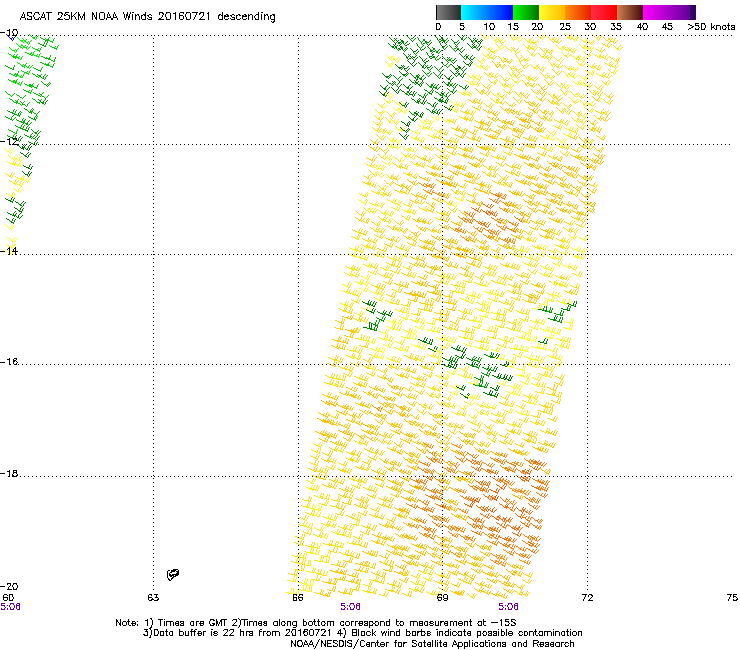Click the yellow segment of the color bar
740x650 pixels.
pos(552,12)
